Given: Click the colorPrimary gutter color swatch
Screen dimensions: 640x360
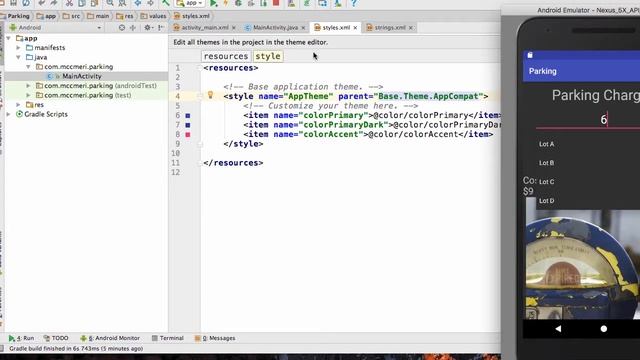Looking at the screenshot, I should (x=188, y=116).
